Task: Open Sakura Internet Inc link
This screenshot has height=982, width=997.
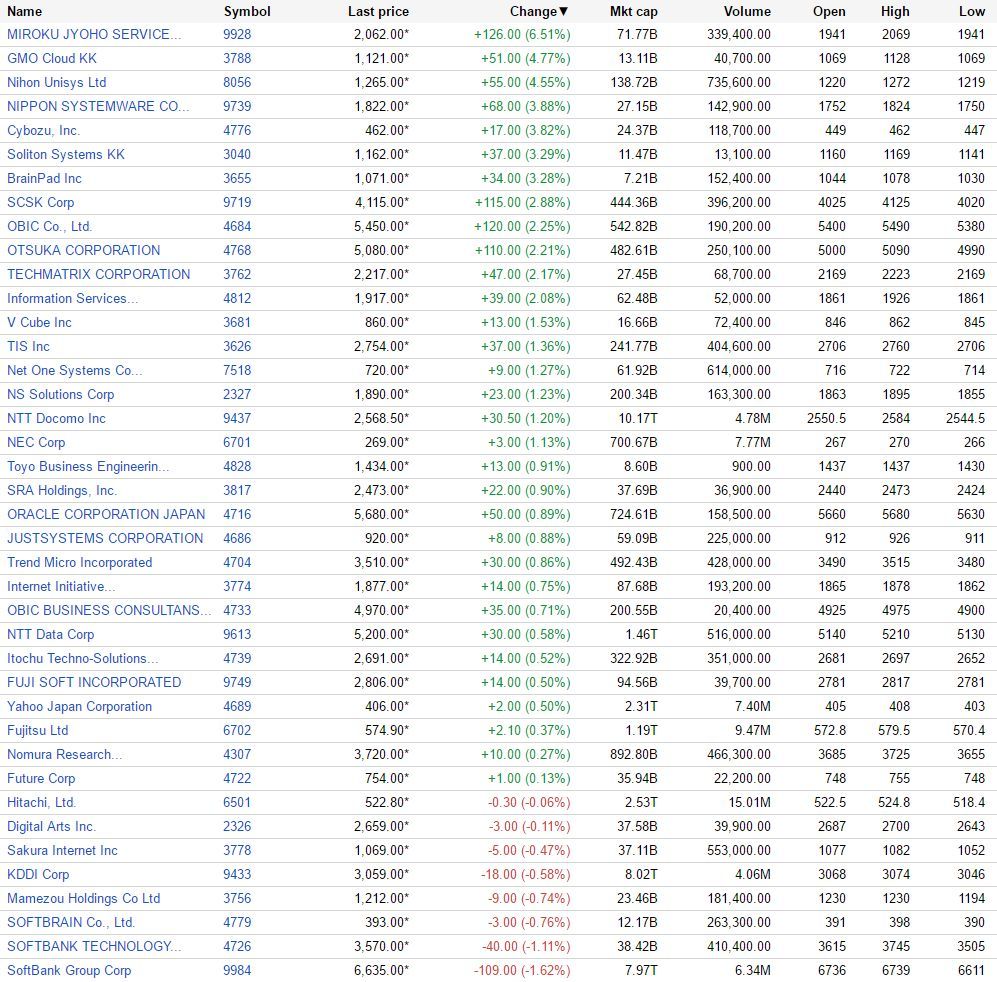Action: [62, 850]
